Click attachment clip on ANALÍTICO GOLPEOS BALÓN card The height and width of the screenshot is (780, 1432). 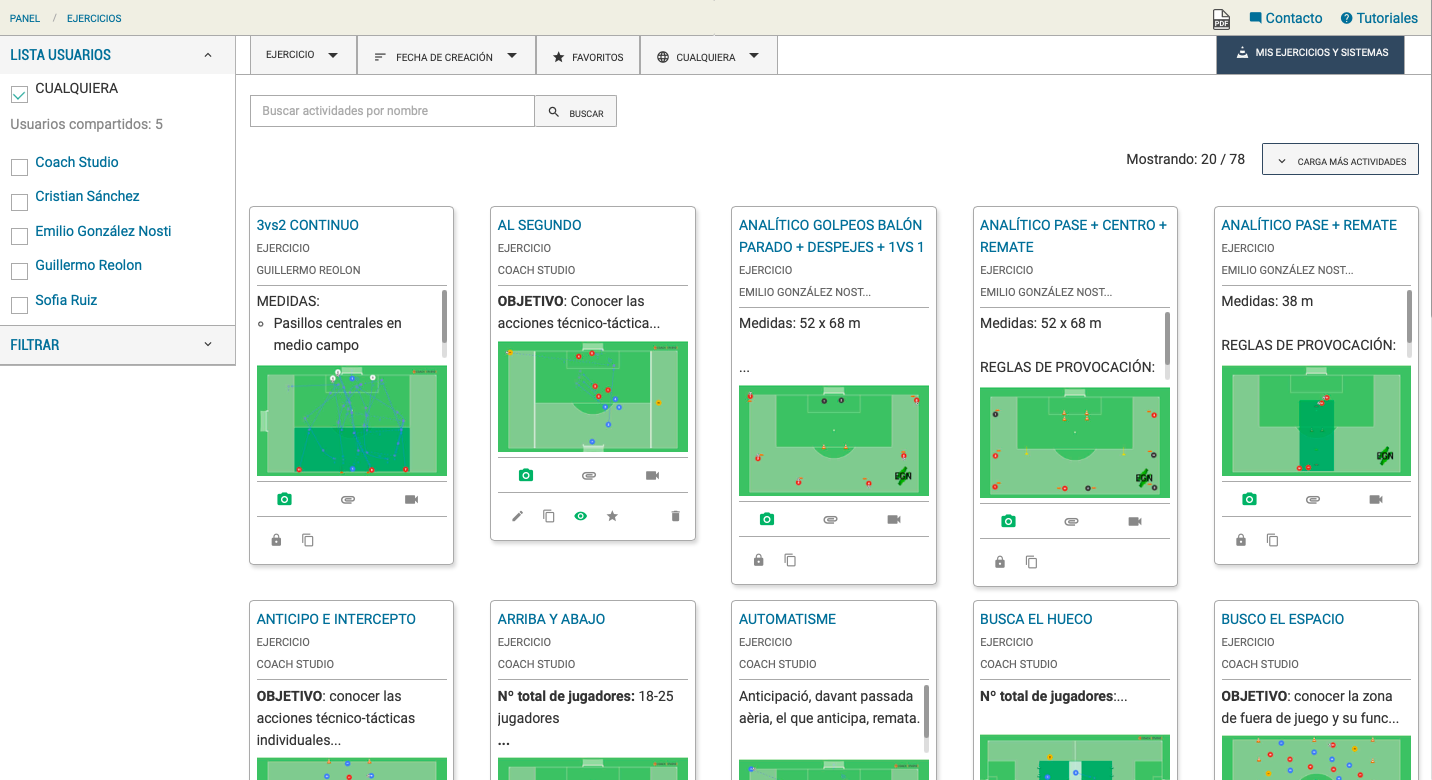pyautogui.click(x=830, y=519)
